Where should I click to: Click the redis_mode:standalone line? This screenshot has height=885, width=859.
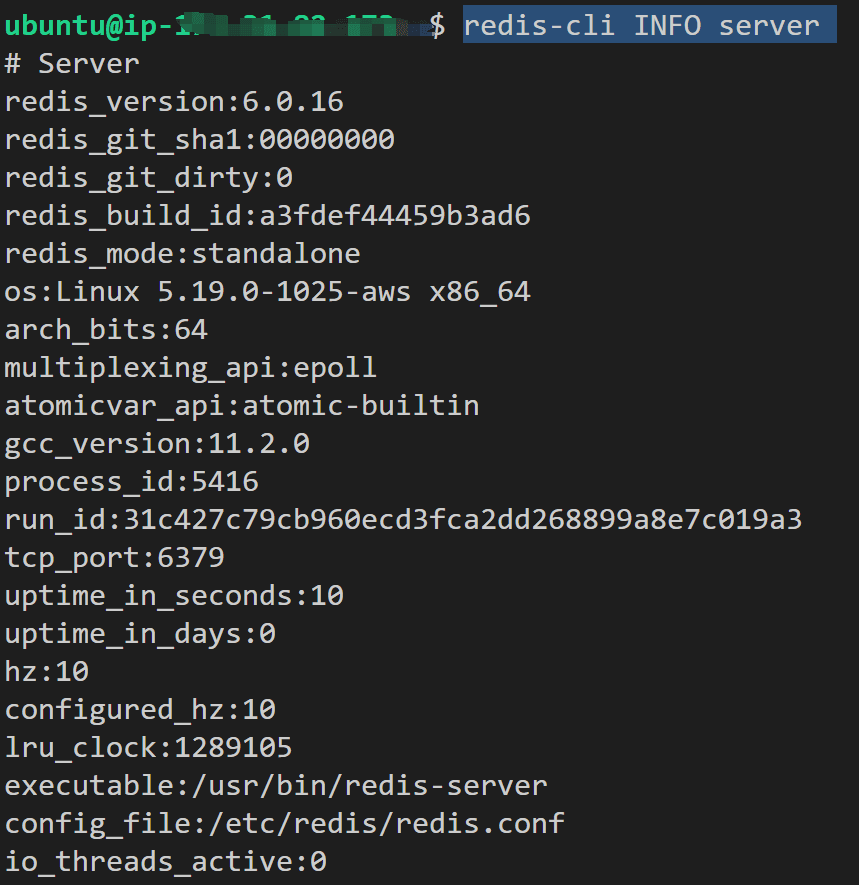(x=182, y=254)
